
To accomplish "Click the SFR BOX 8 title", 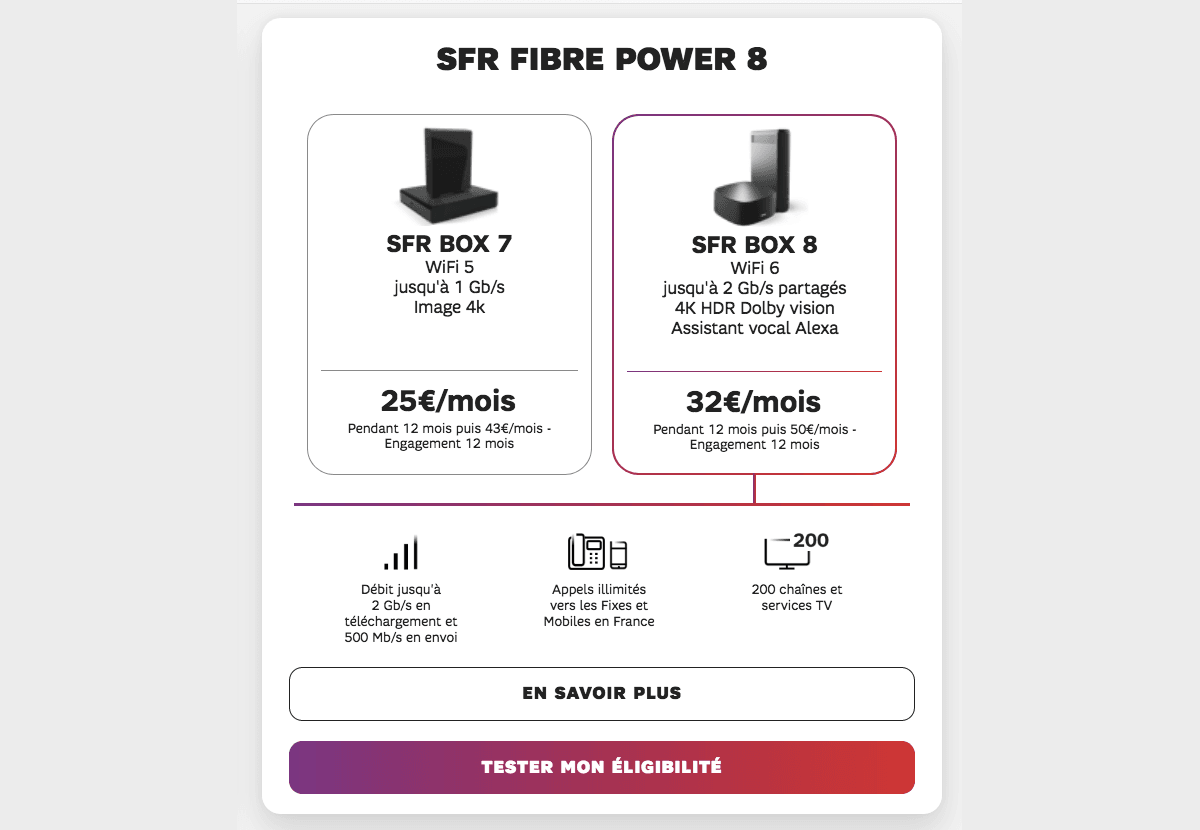I will coord(754,246).
